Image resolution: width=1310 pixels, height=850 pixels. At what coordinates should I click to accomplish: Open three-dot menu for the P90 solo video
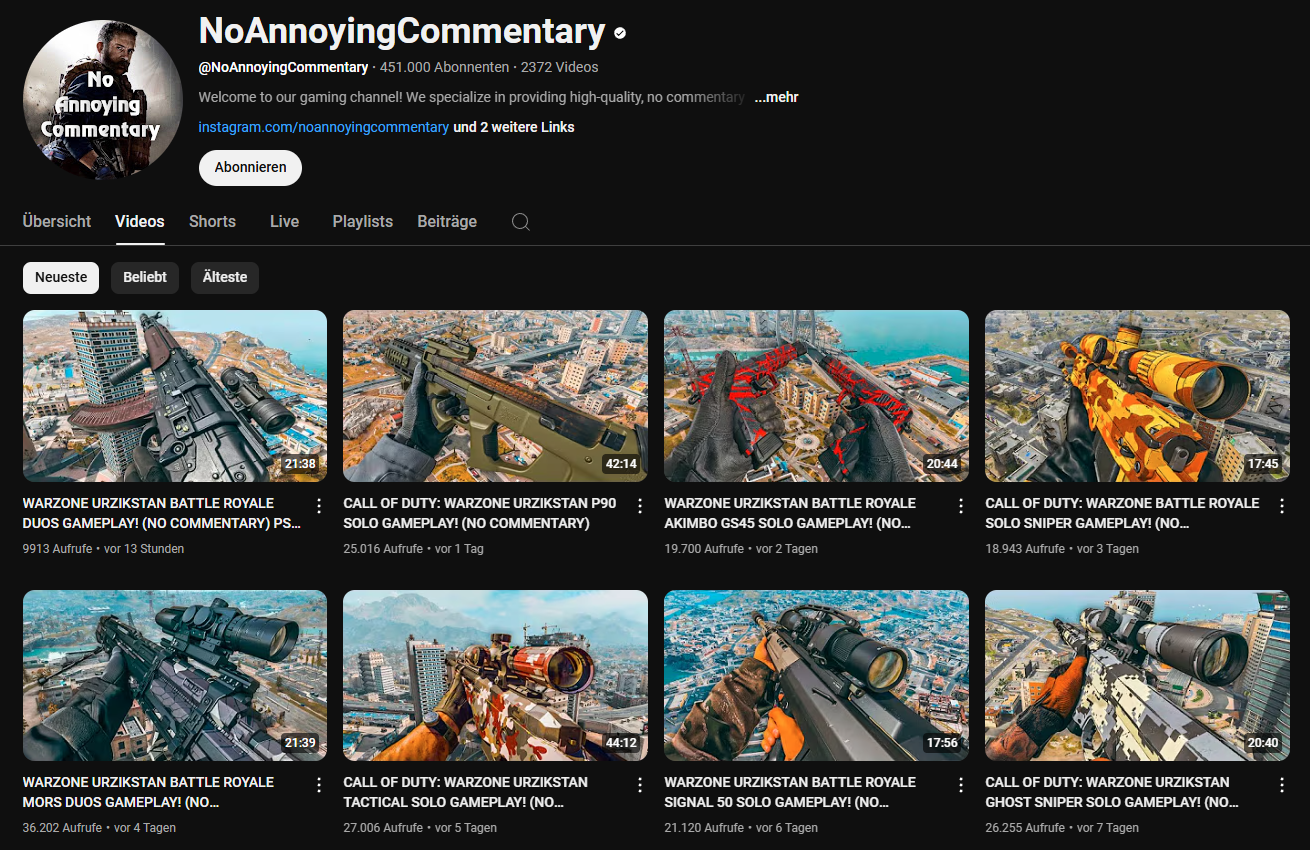tap(640, 506)
